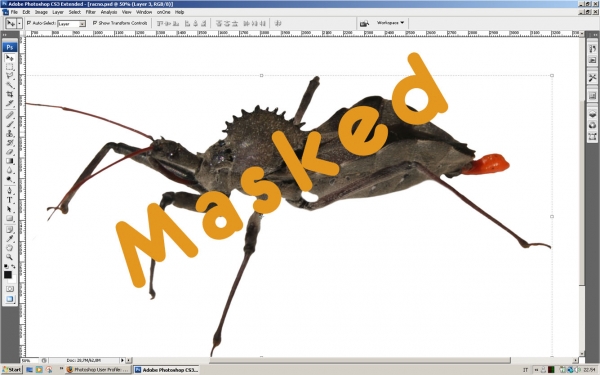Open the onOne menu

[163, 12]
